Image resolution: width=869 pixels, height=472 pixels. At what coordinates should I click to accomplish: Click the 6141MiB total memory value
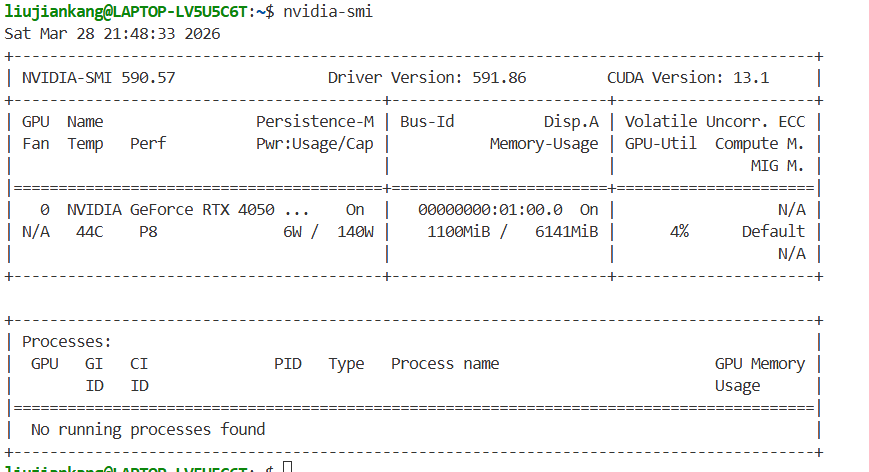(x=566, y=231)
